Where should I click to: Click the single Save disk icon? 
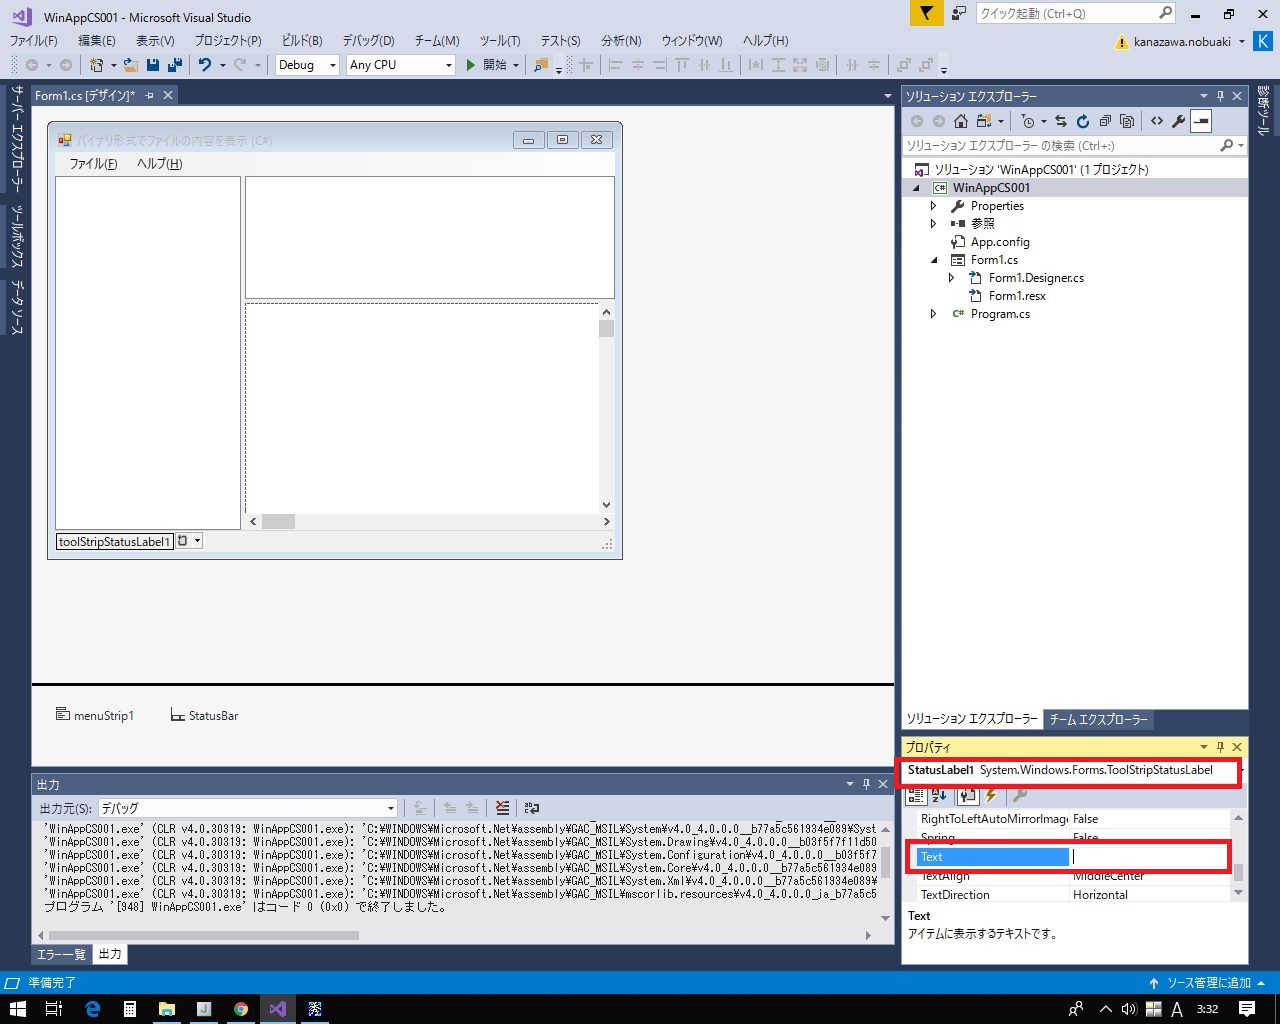click(x=153, y=65)
